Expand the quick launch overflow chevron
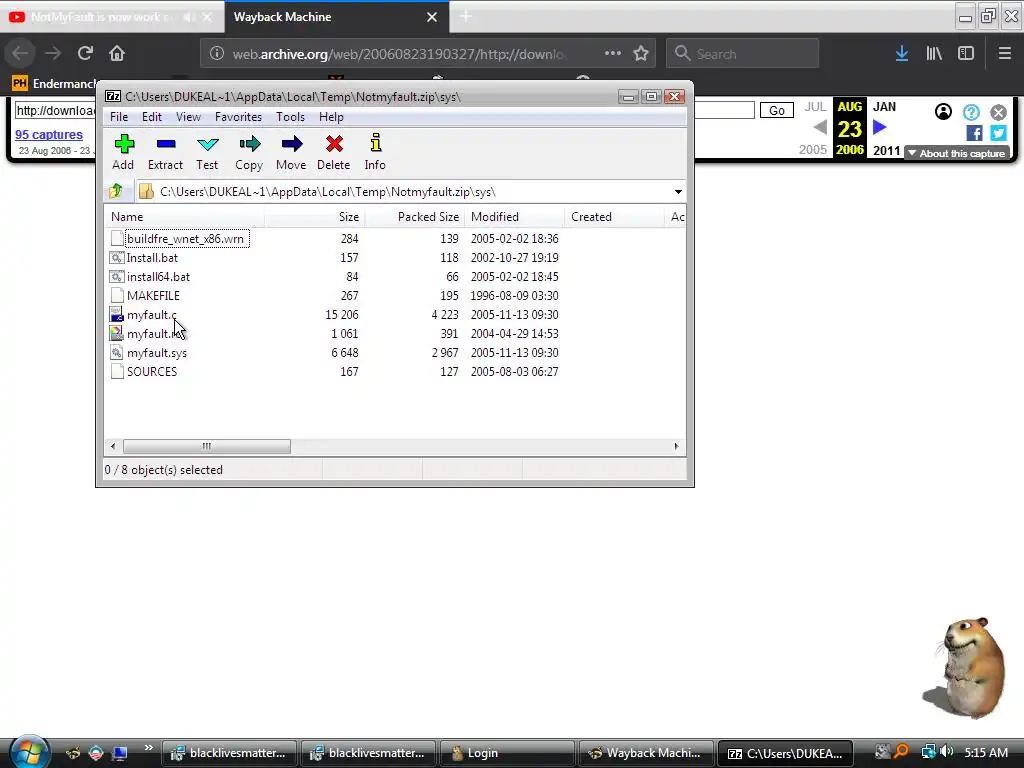1024x768 pixels. [x=148, y=748]
